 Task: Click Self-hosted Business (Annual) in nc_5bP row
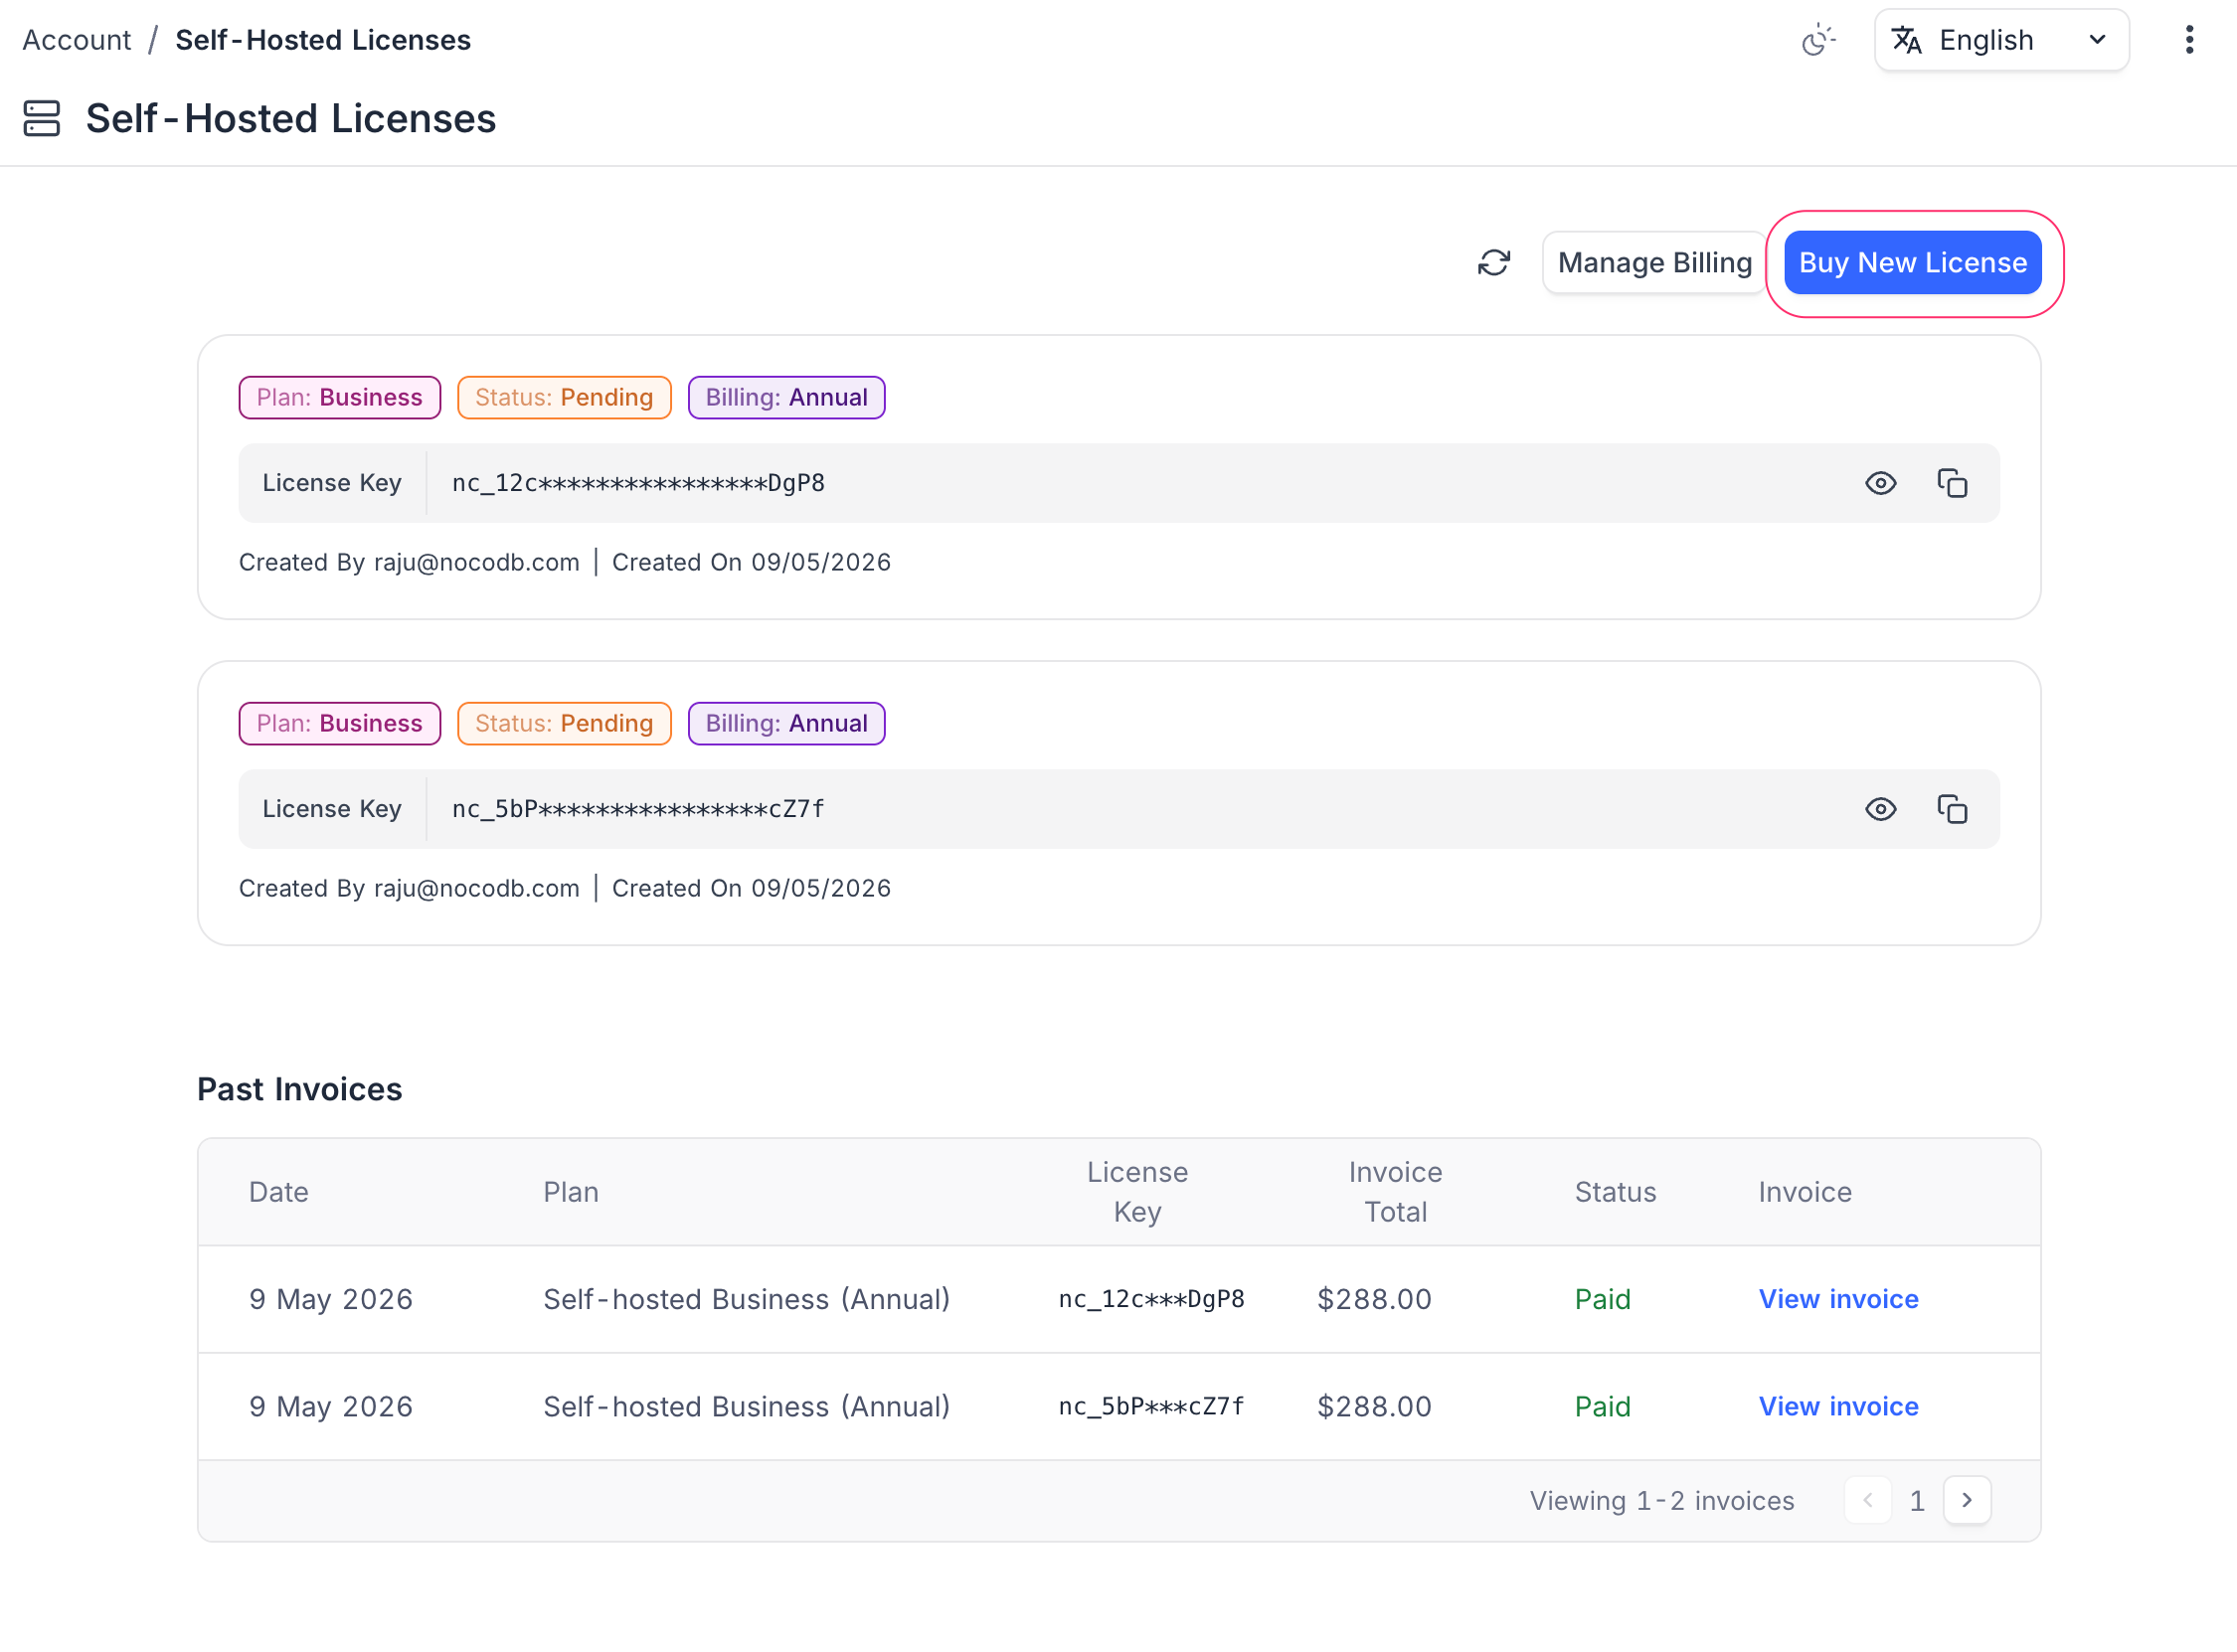(x=747, y=1406)
